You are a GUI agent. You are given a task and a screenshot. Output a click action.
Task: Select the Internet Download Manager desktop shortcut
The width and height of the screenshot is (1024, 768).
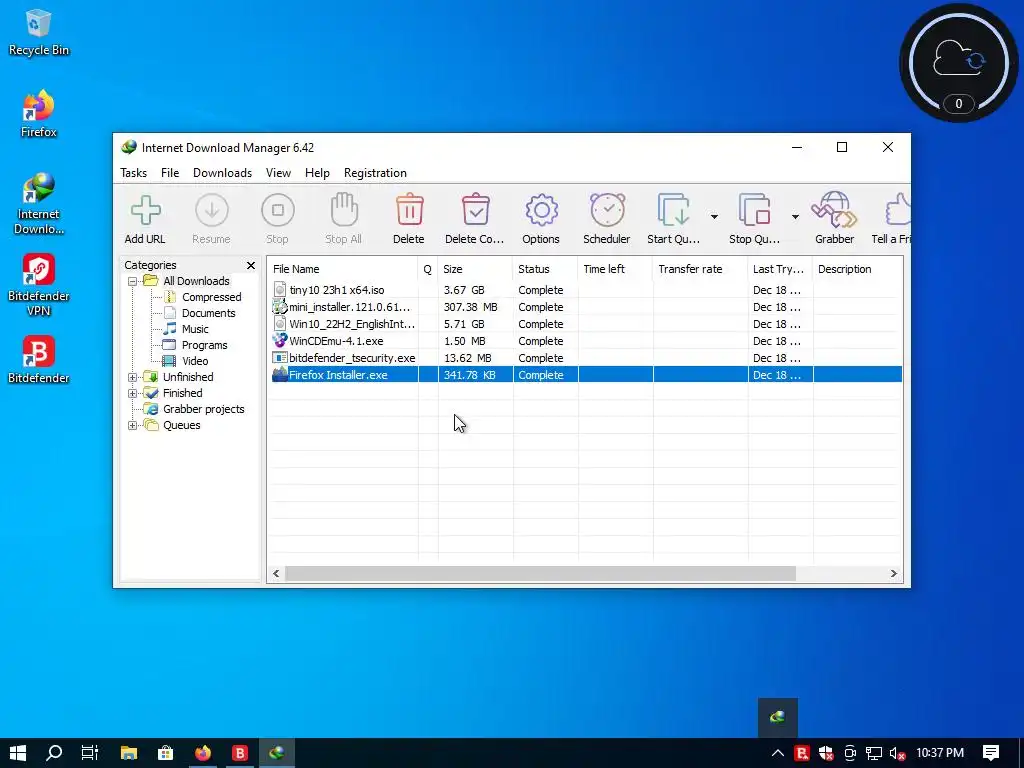coord(39,204)
